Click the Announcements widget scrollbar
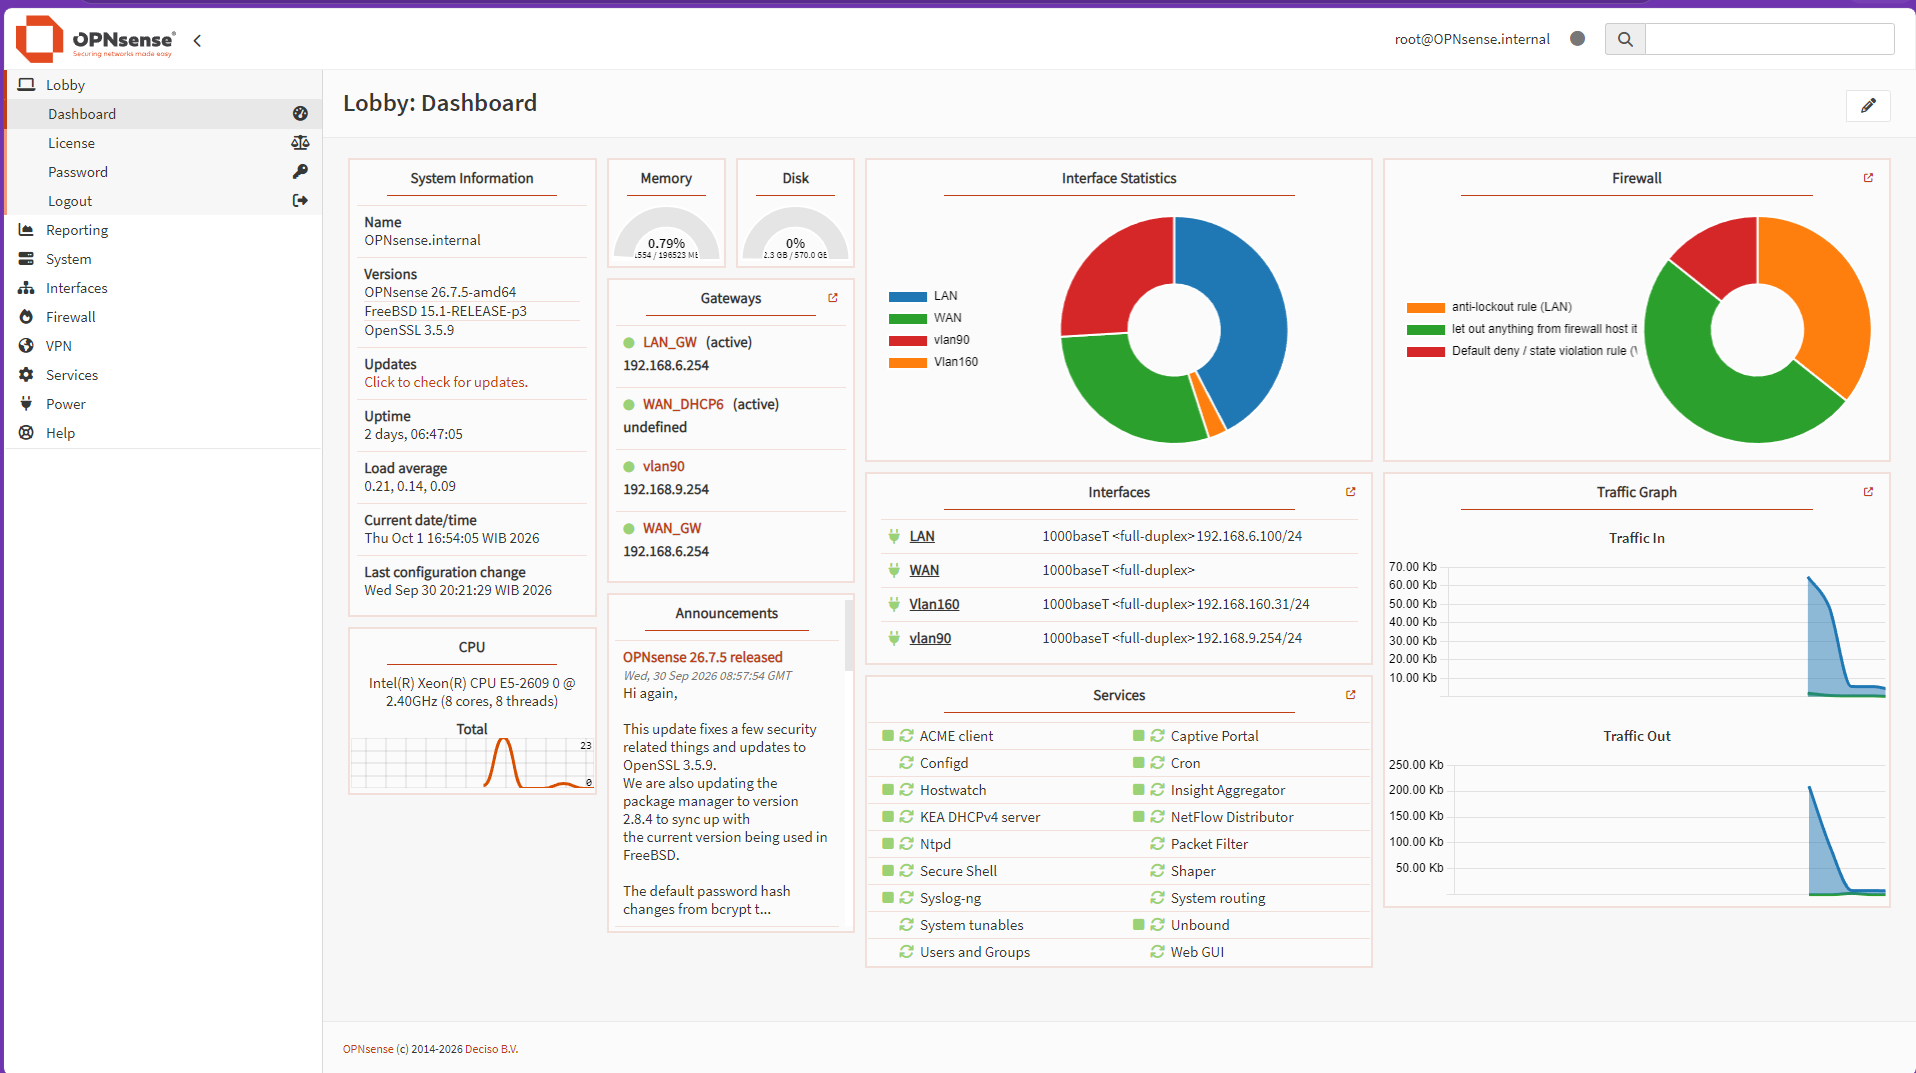The image size is (1916, 1073). coord(849,635)
